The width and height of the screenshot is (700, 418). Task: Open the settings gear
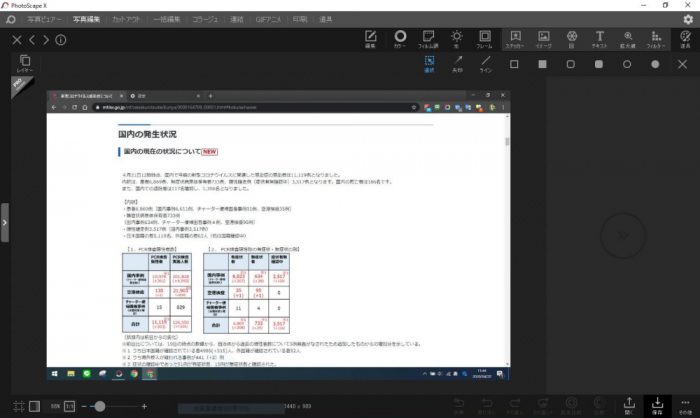point(688,19)
